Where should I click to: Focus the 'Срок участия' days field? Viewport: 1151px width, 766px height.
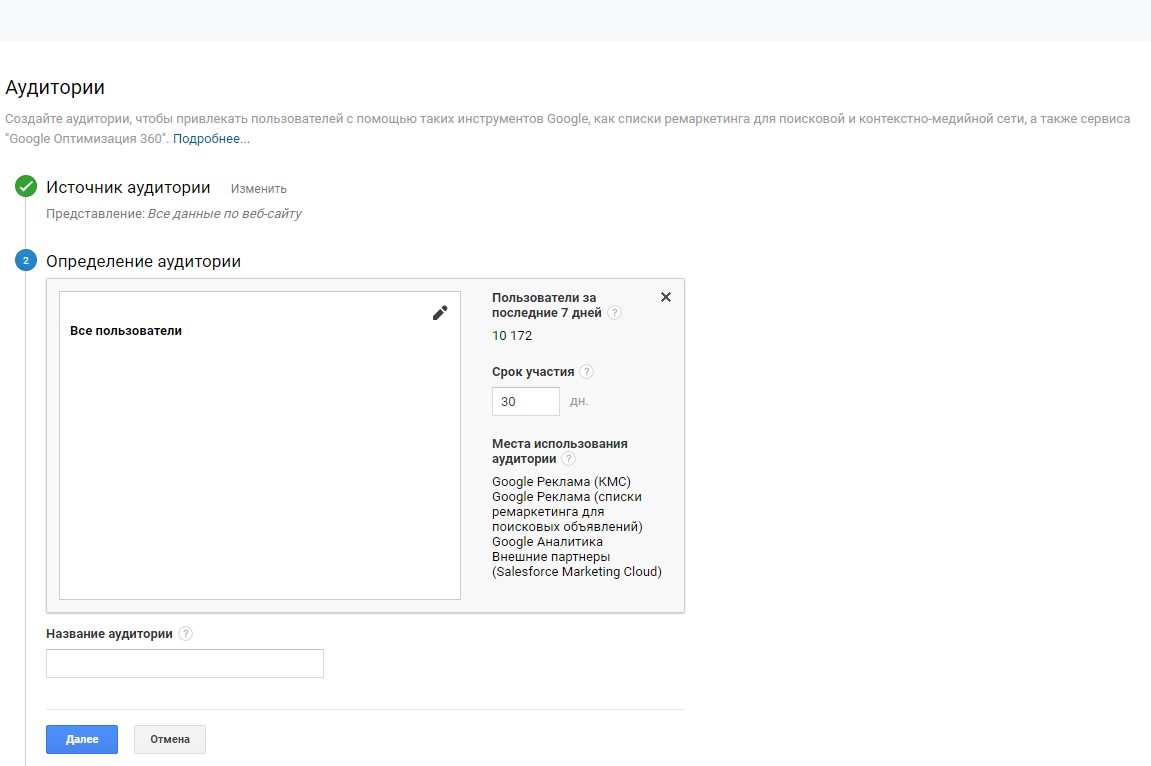[525, 401]
